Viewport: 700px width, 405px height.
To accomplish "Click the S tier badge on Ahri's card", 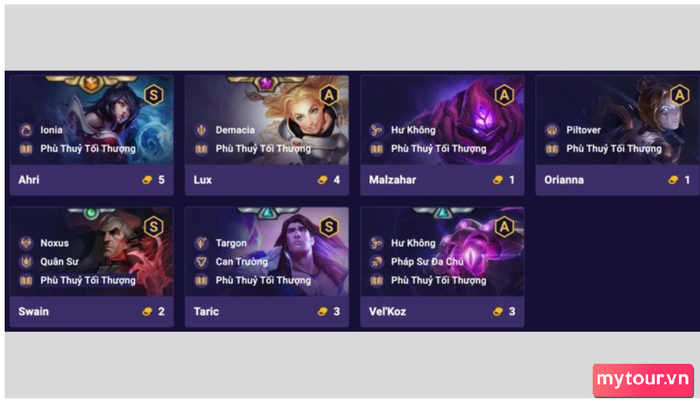I will coord(154,95).
